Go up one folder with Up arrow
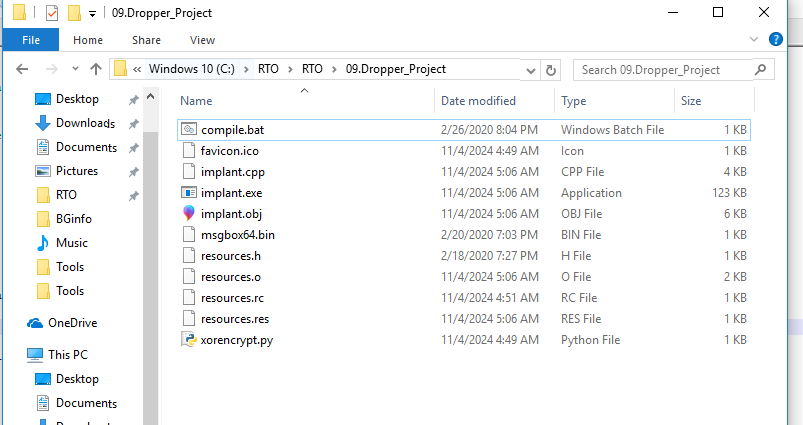The width and height of the screenshot is (803, 425). click(96, 70)
